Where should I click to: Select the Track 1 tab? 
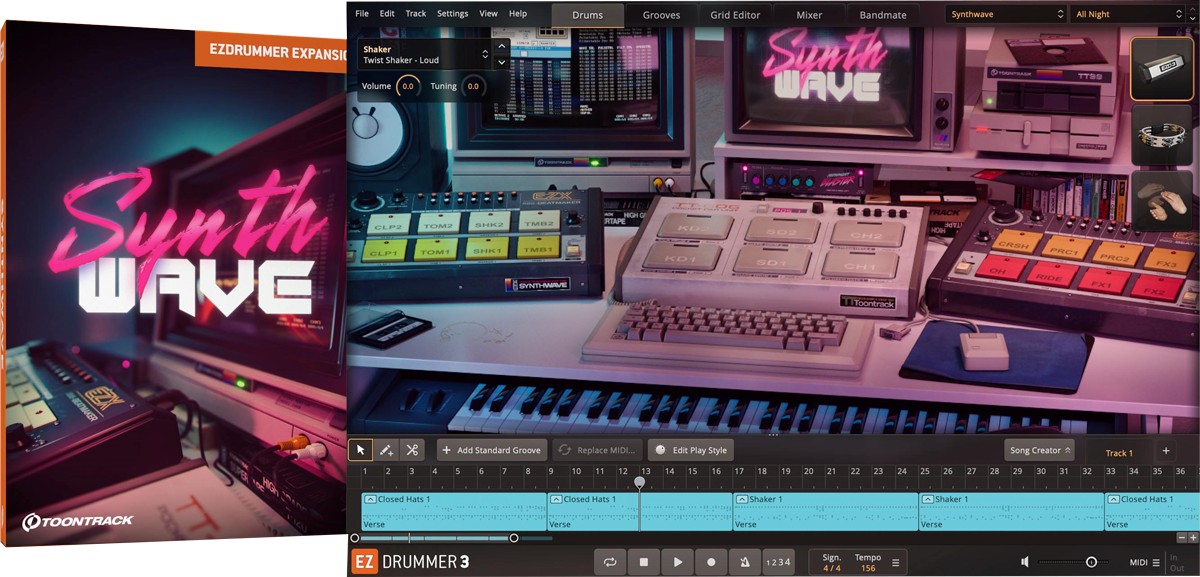pos(1119,452)
